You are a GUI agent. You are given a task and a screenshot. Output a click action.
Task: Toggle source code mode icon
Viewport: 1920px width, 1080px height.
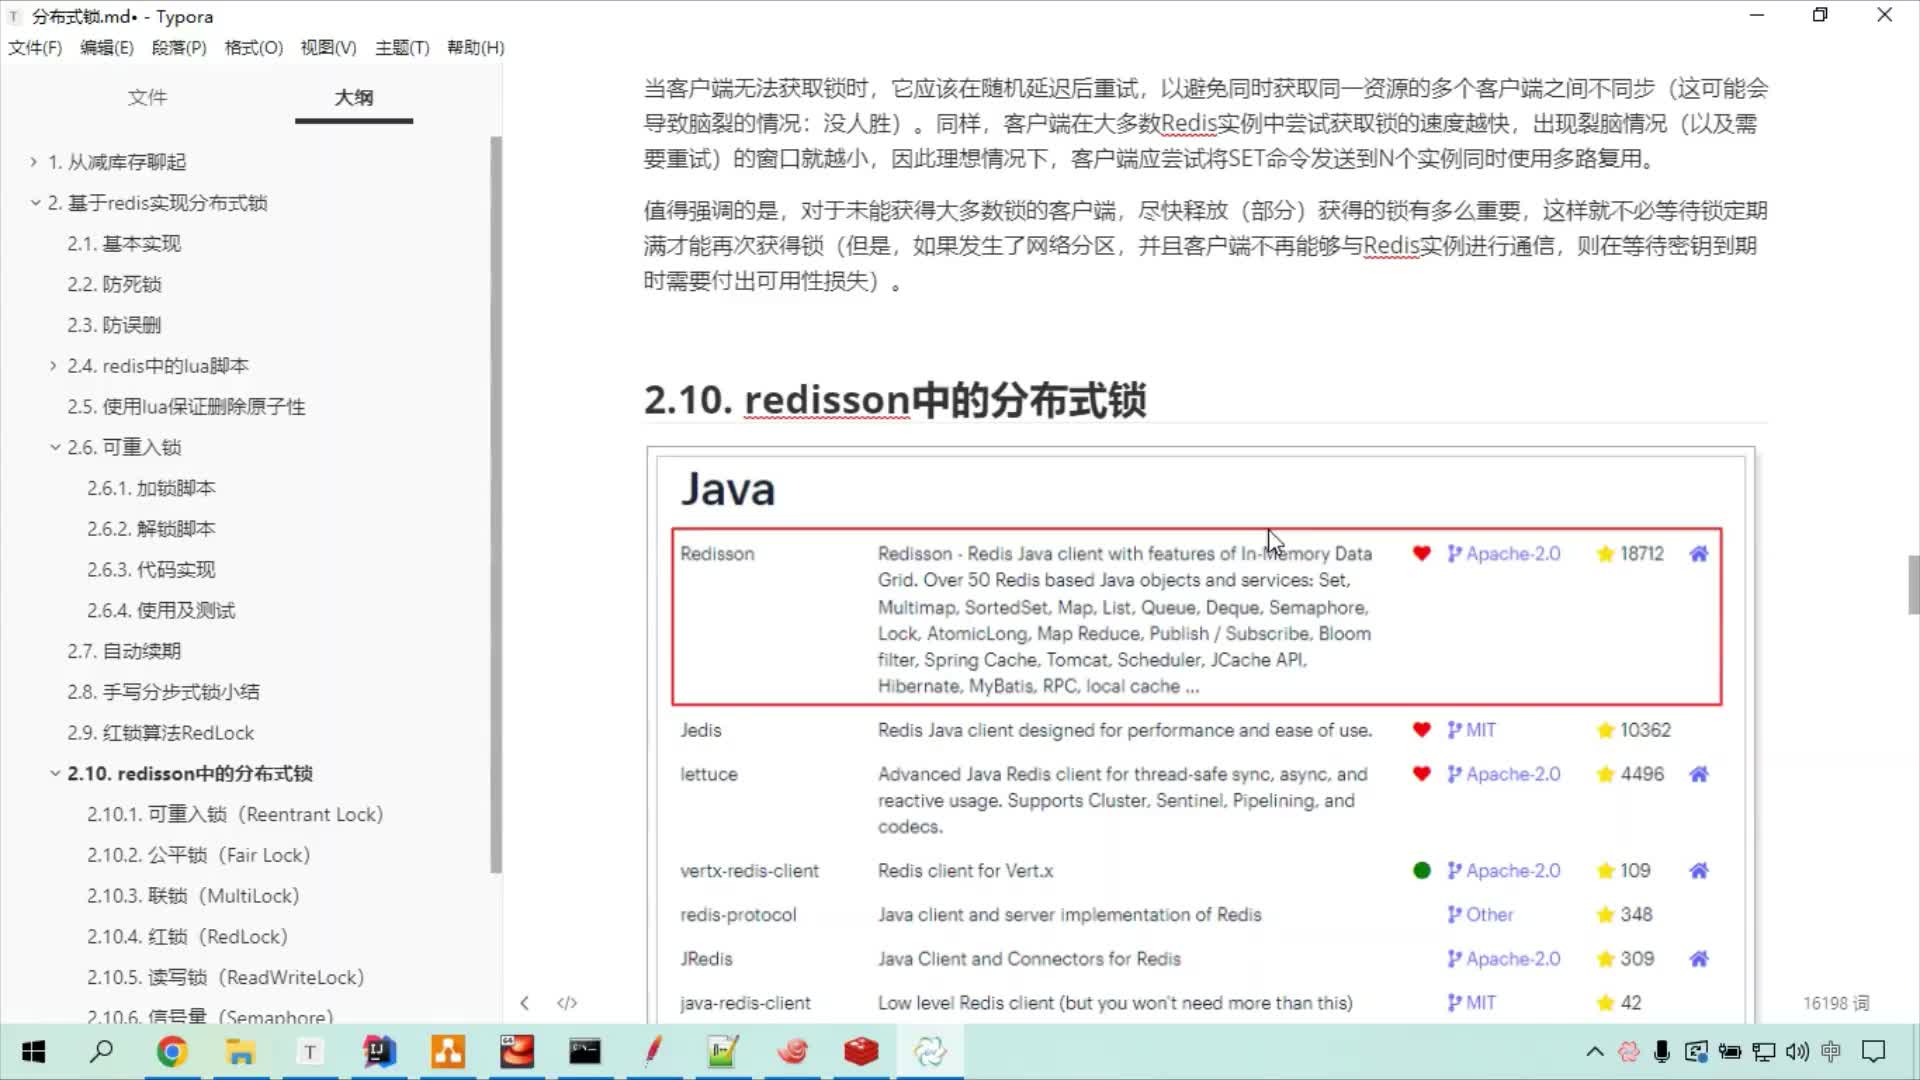tap(567, 1003)
